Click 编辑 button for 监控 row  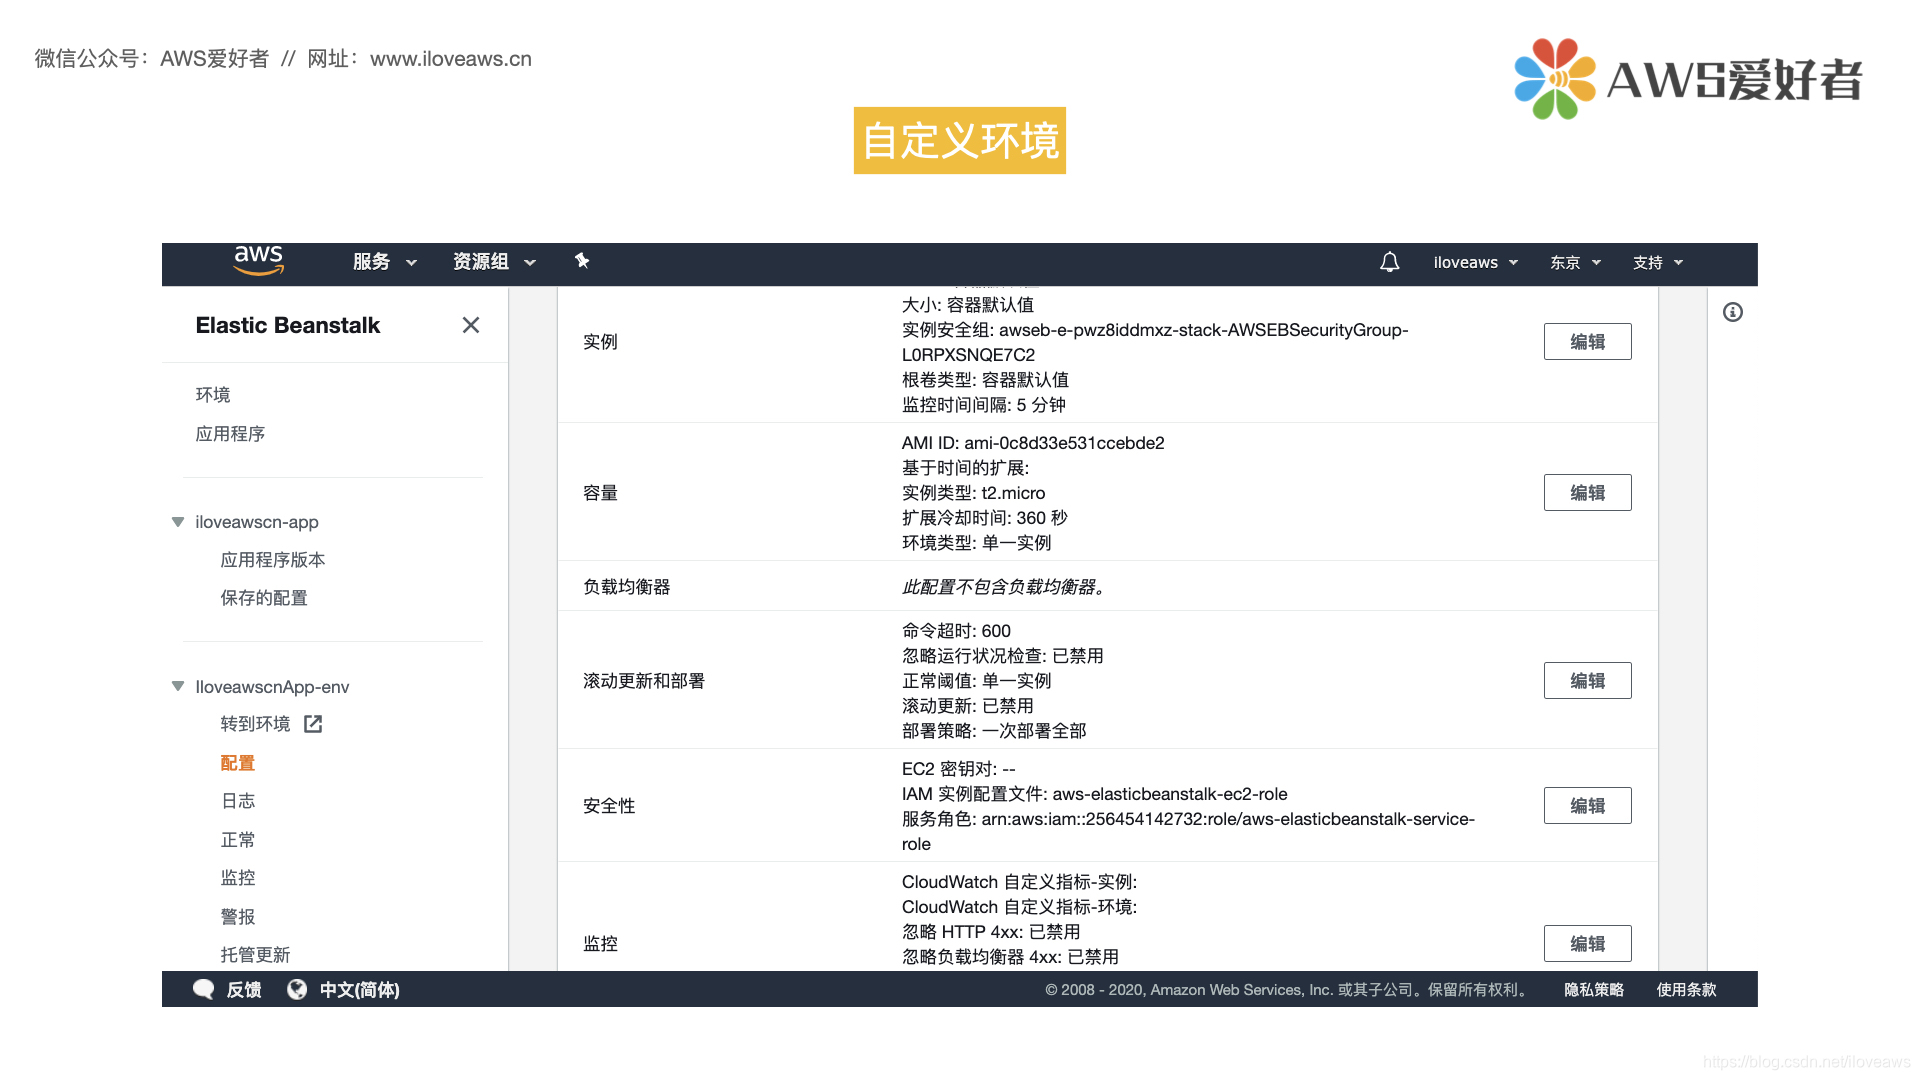pos(1587,944)
